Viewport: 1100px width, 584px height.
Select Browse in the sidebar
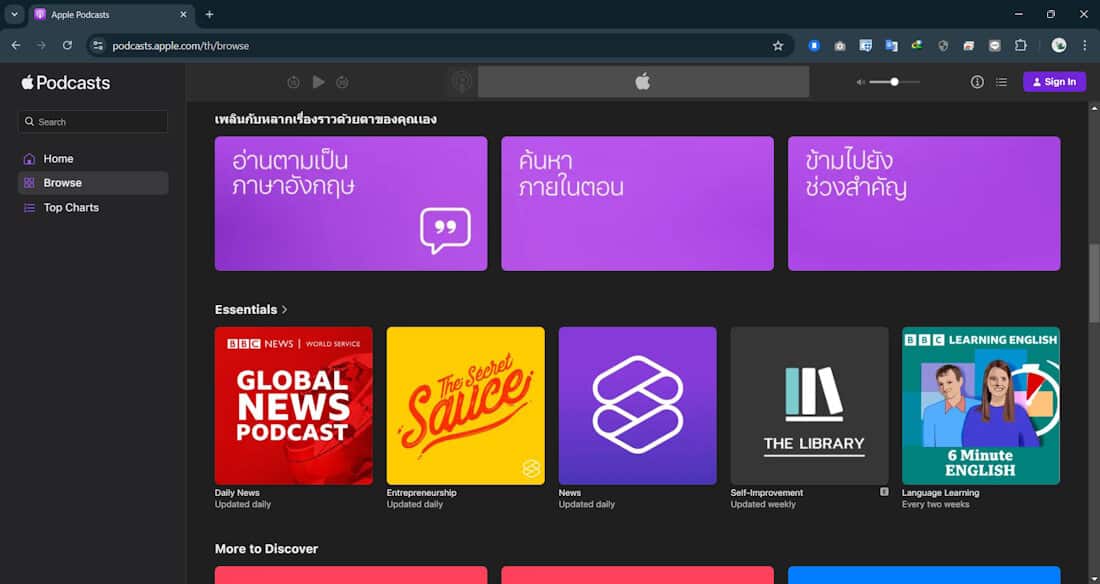coord(62,183)
